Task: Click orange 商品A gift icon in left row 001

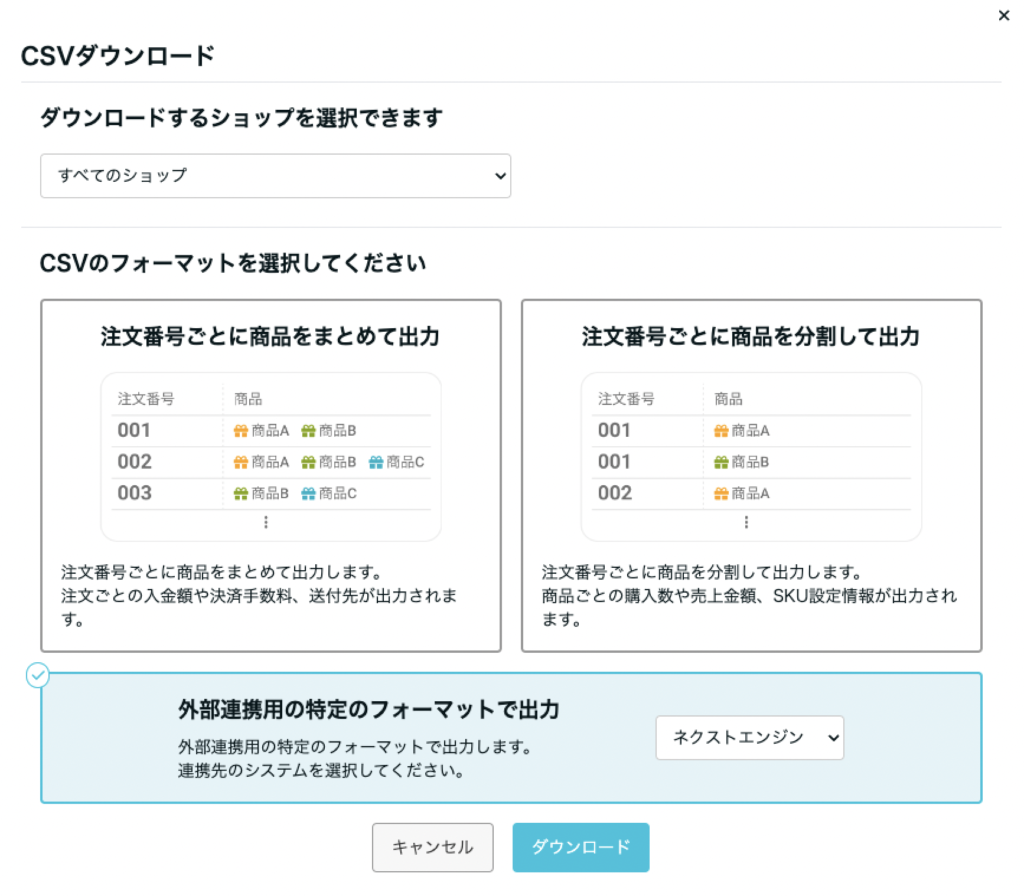Action: (x=240, y=431)
